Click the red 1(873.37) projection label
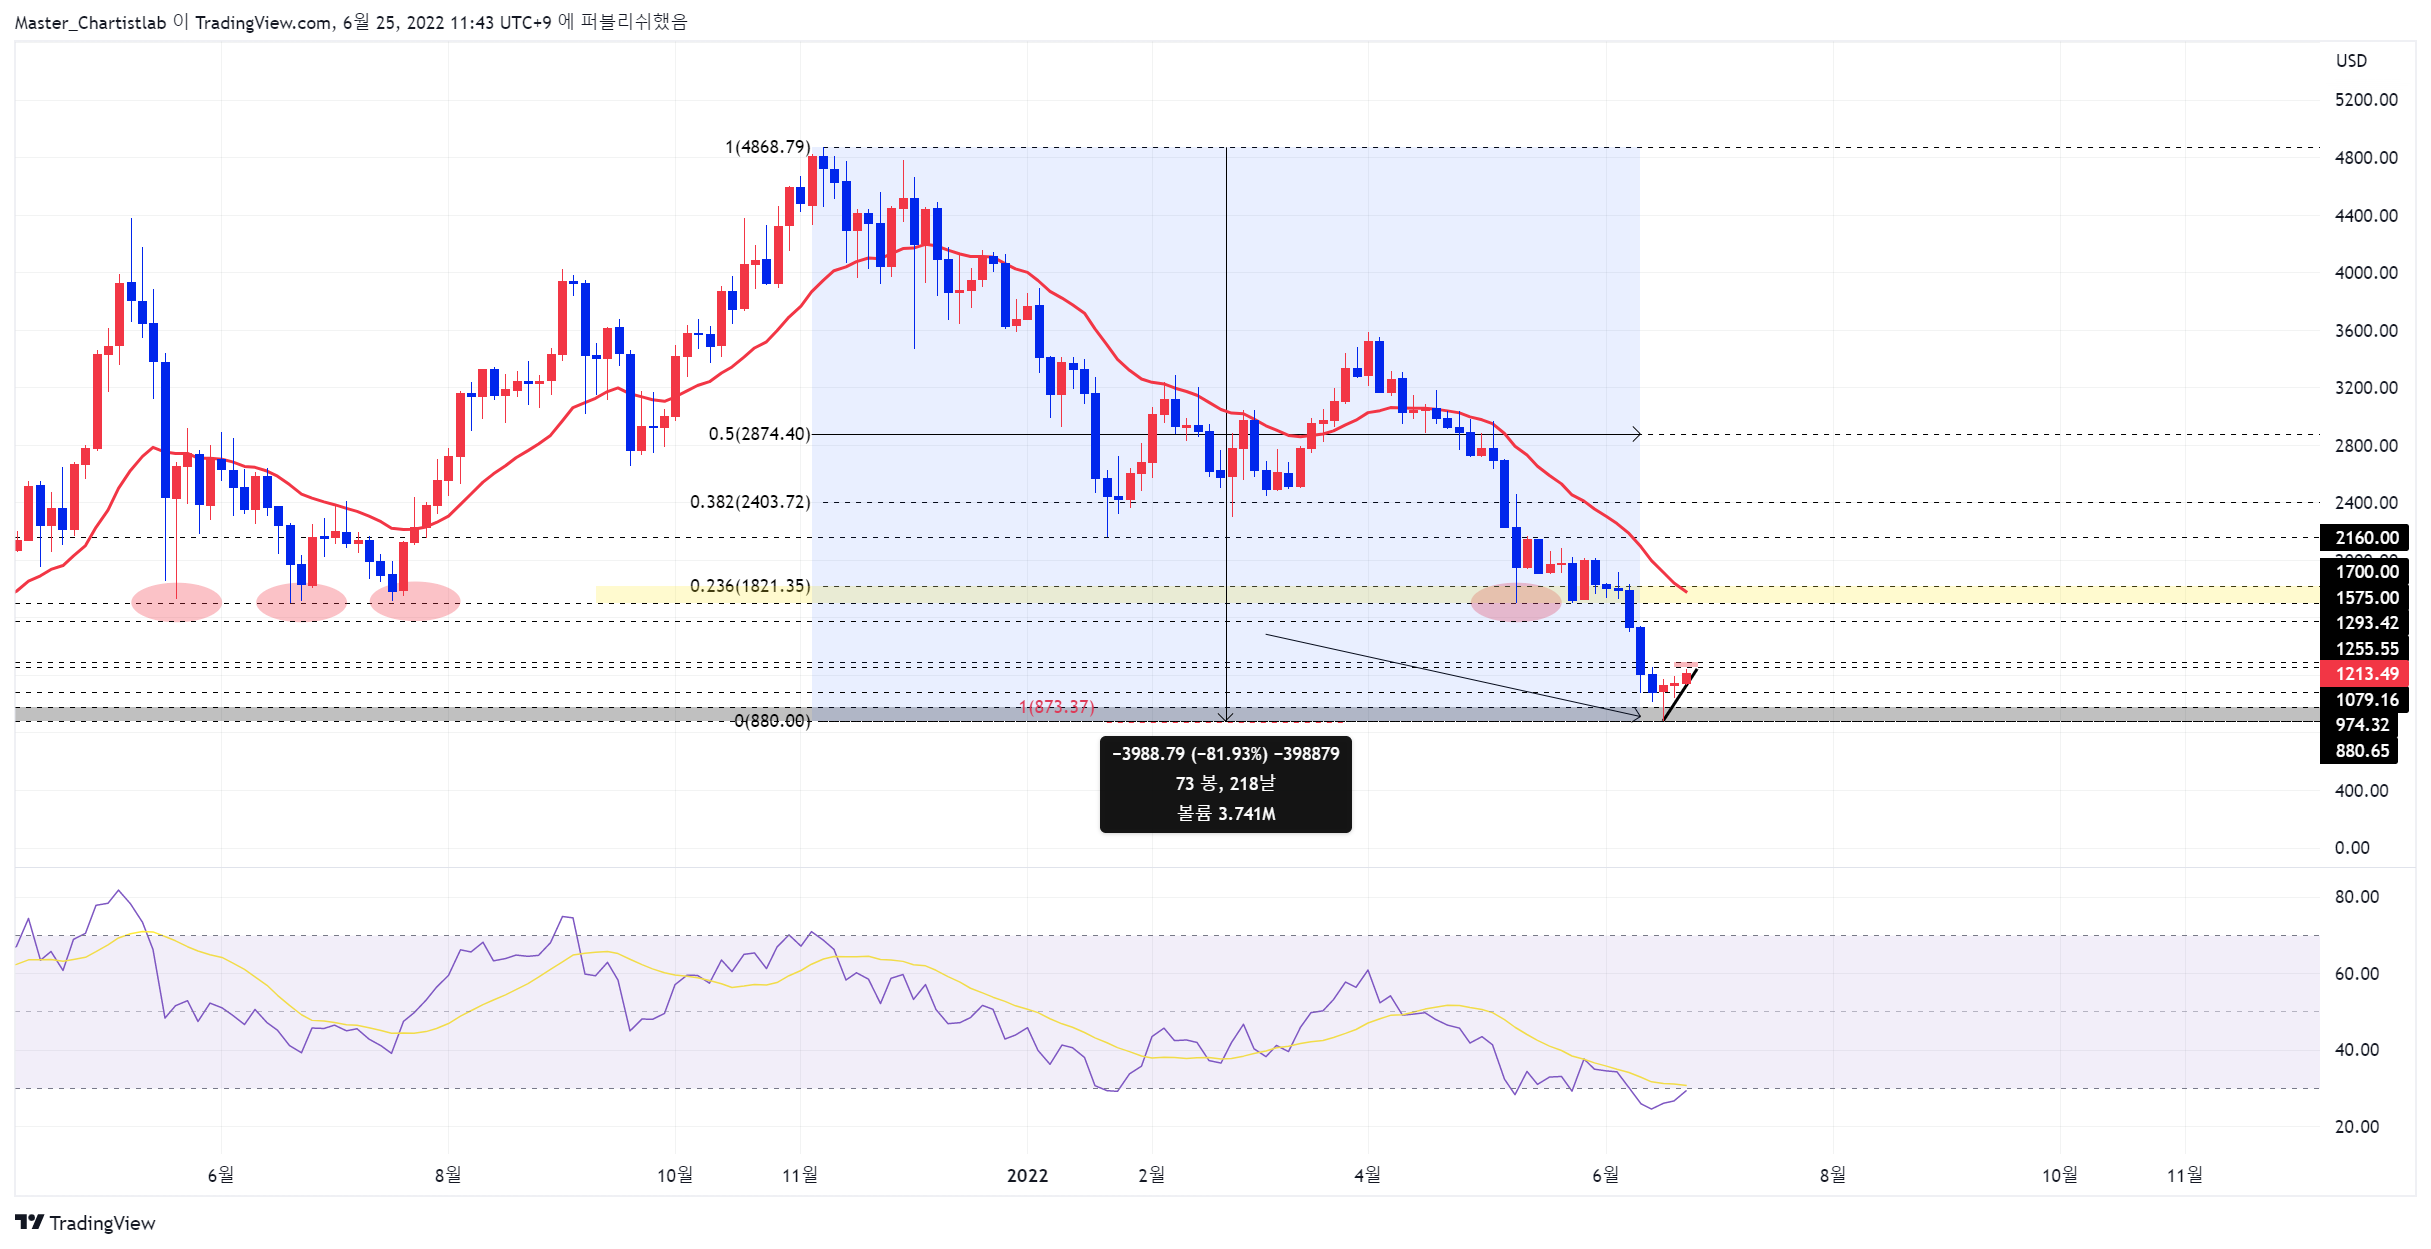 pyautogui.click(x=1056, y=707)
